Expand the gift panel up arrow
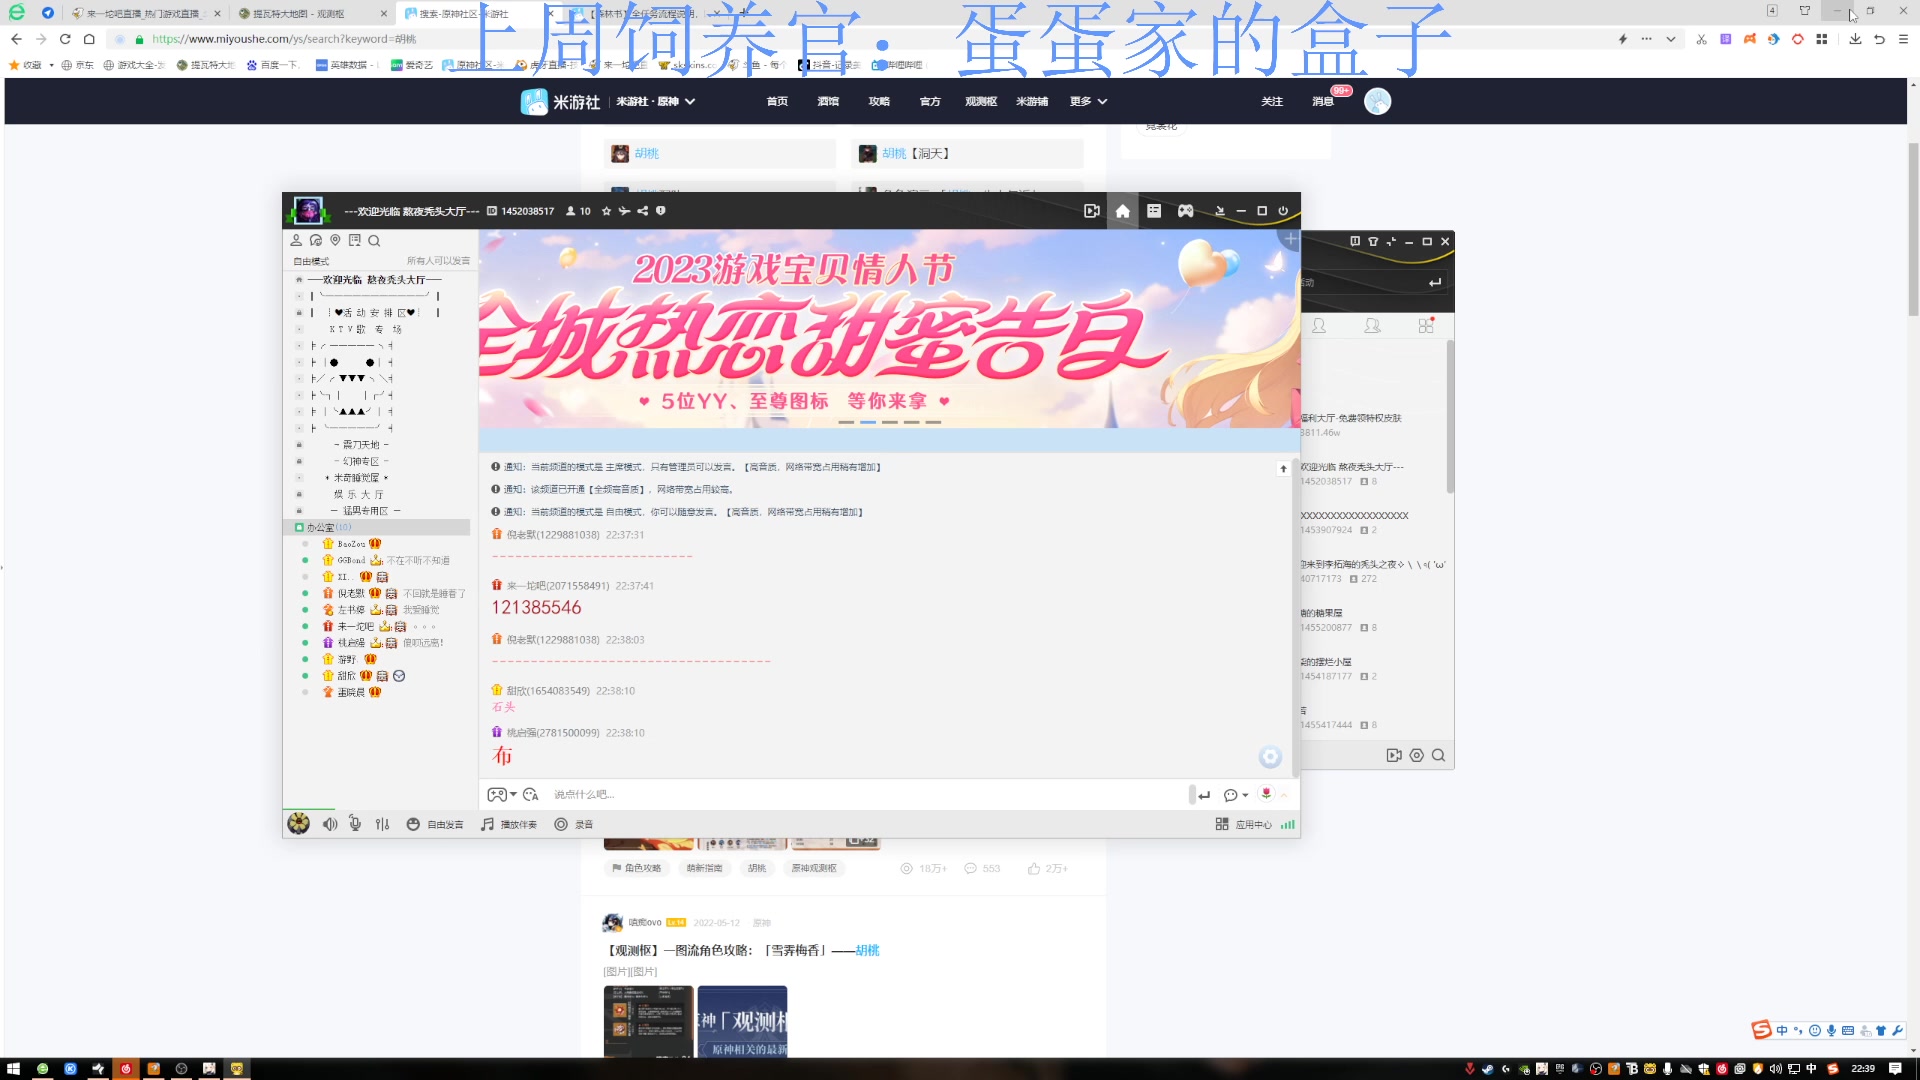The width and height of the screenshot is (1920, 1080). [1284, 795]
